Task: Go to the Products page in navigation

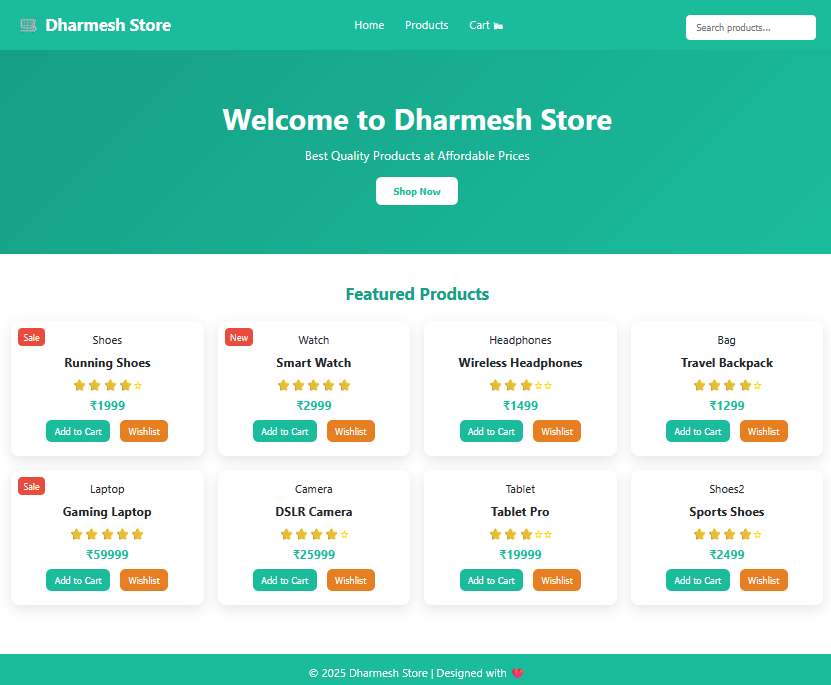Action: pos(426,25)
